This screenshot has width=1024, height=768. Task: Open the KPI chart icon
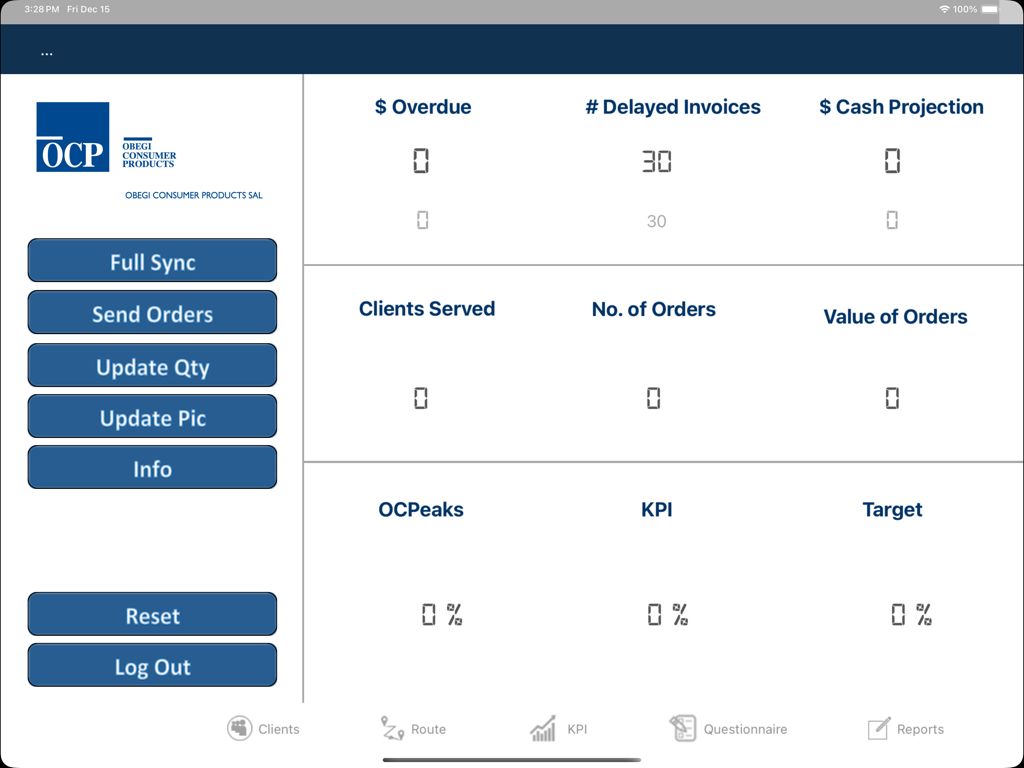544,728
